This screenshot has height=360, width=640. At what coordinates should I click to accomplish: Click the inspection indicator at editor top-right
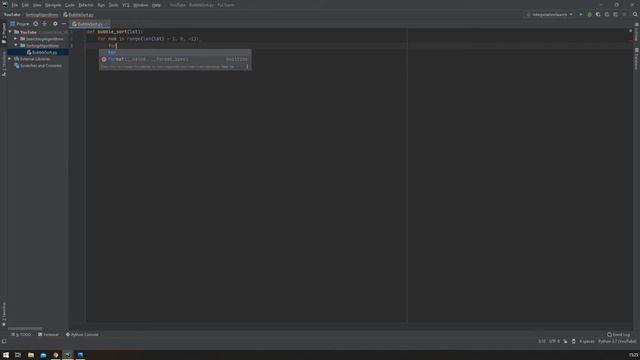pyautogui.click(x=630, y=31)
